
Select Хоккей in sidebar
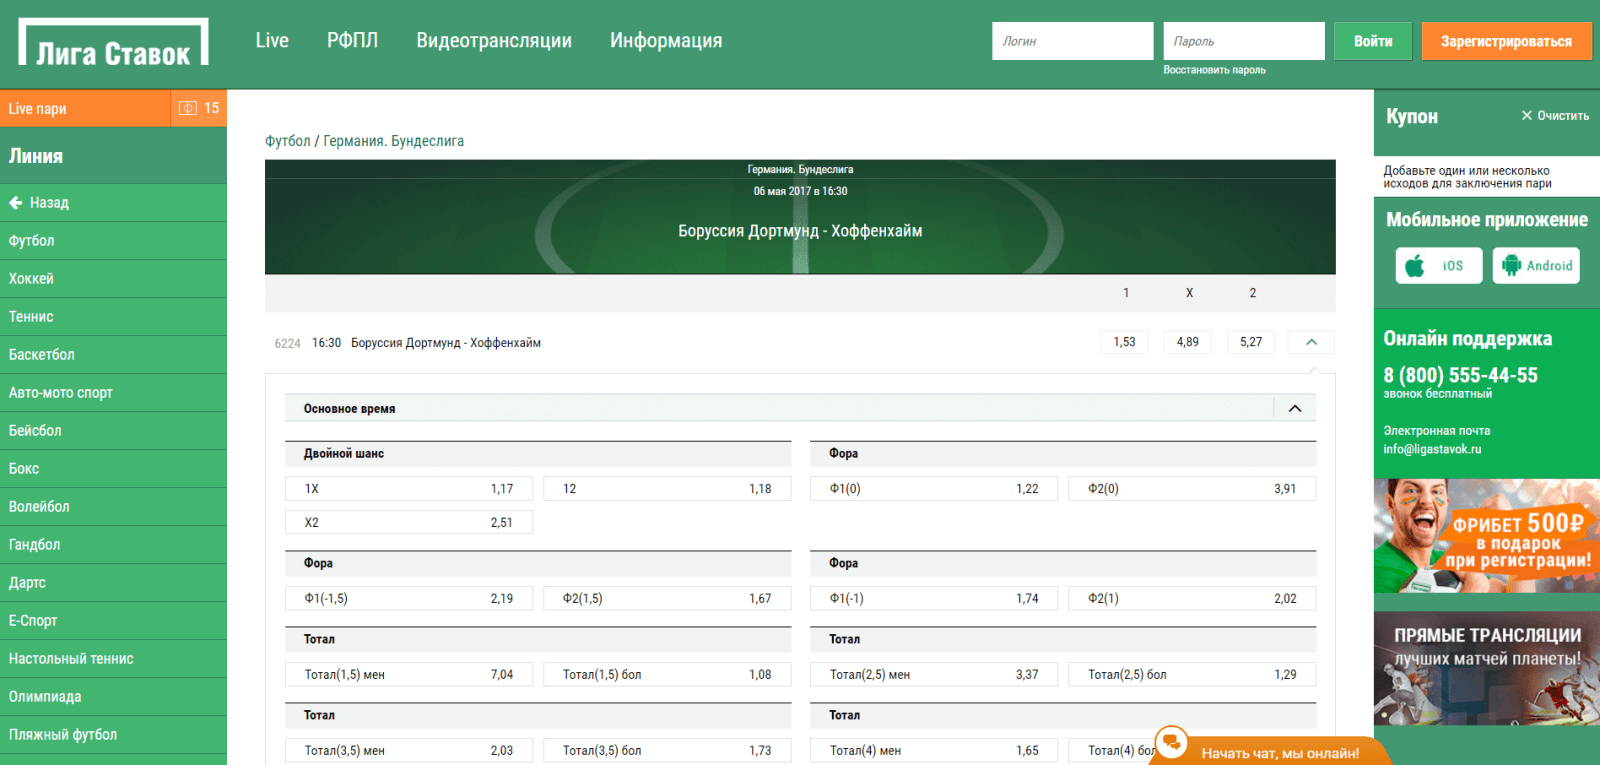click(113, 279)
